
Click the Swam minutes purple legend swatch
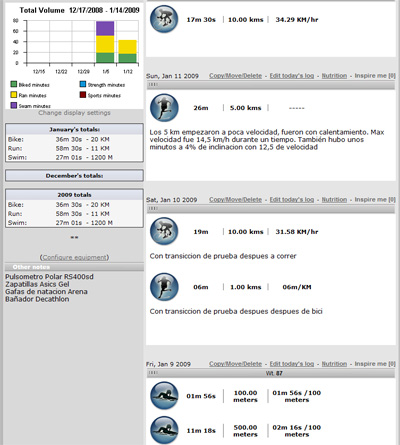pos(14,105)
